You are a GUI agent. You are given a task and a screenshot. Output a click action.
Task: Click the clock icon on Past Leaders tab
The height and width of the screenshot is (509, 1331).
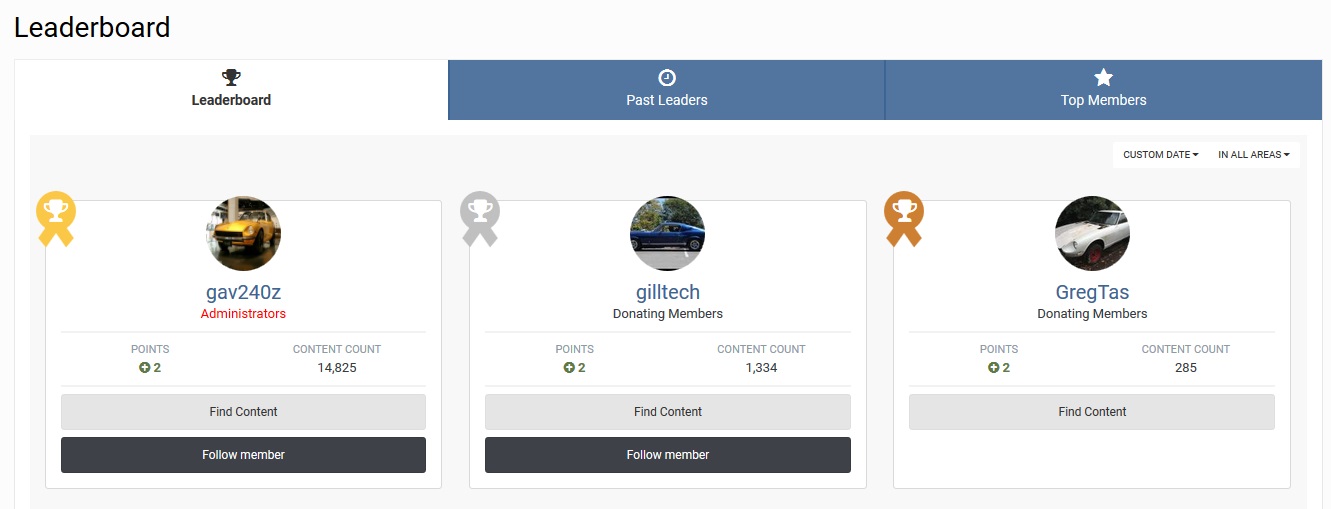[x=667, y=77]
